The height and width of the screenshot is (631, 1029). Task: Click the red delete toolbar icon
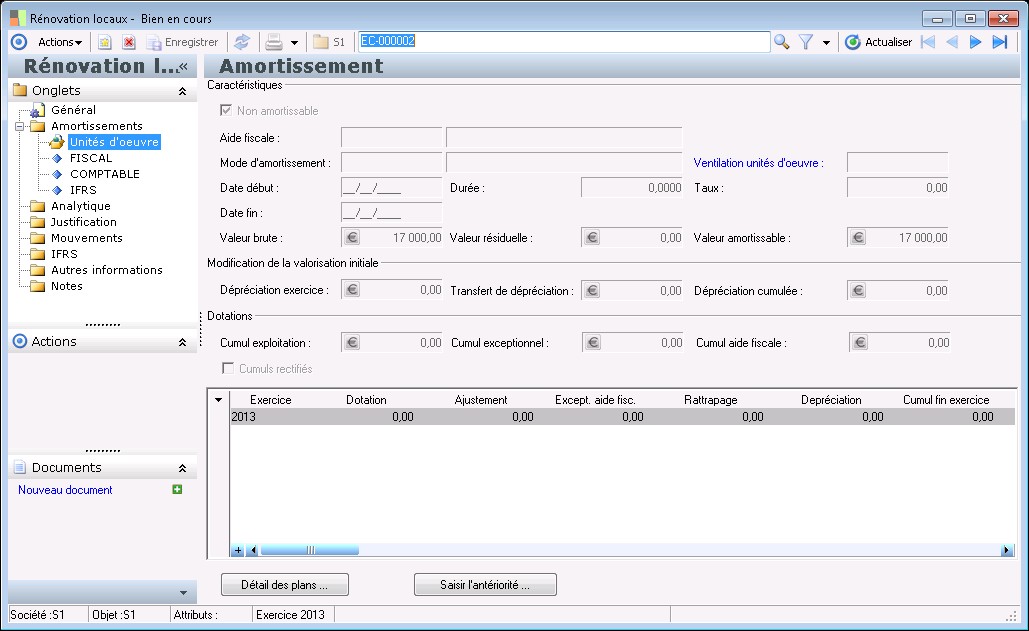[x=129, y=42]
